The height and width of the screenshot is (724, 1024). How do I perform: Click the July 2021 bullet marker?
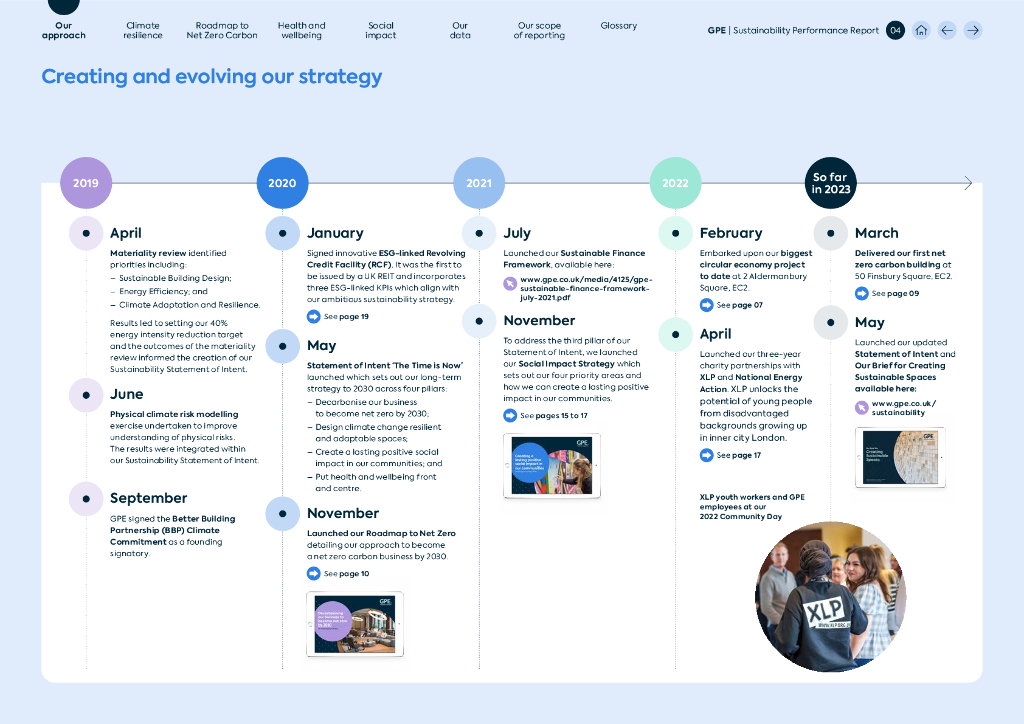pyautogui.click(x=479, y=233)
